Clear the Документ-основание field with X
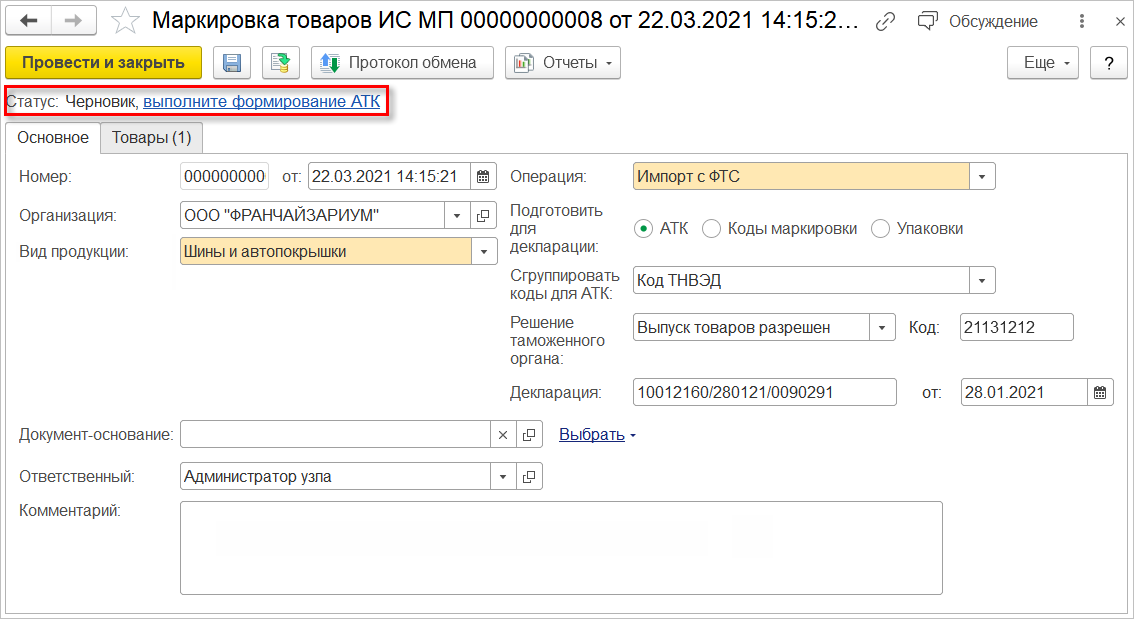Image resolution: width=1134 pixels, height=619 pixels. coord(503,435)
